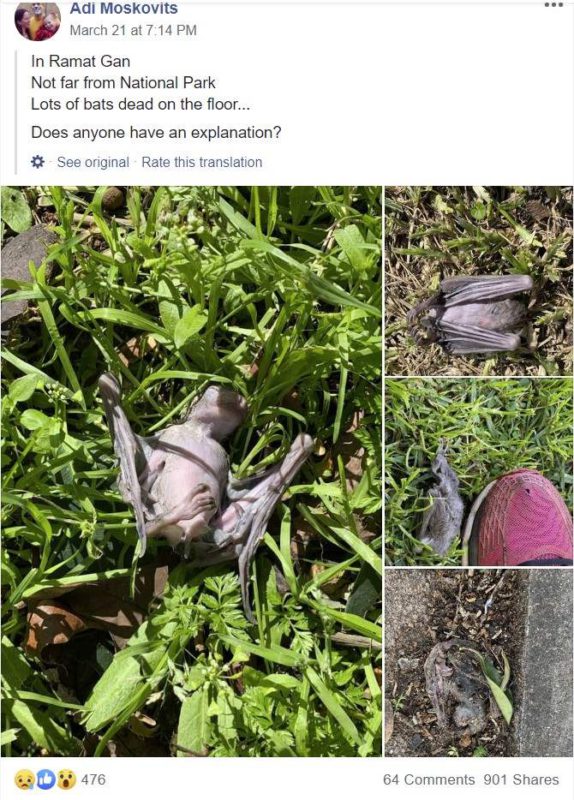
Task: Click the translation settings gear icon
Action: tap(38, 162)
